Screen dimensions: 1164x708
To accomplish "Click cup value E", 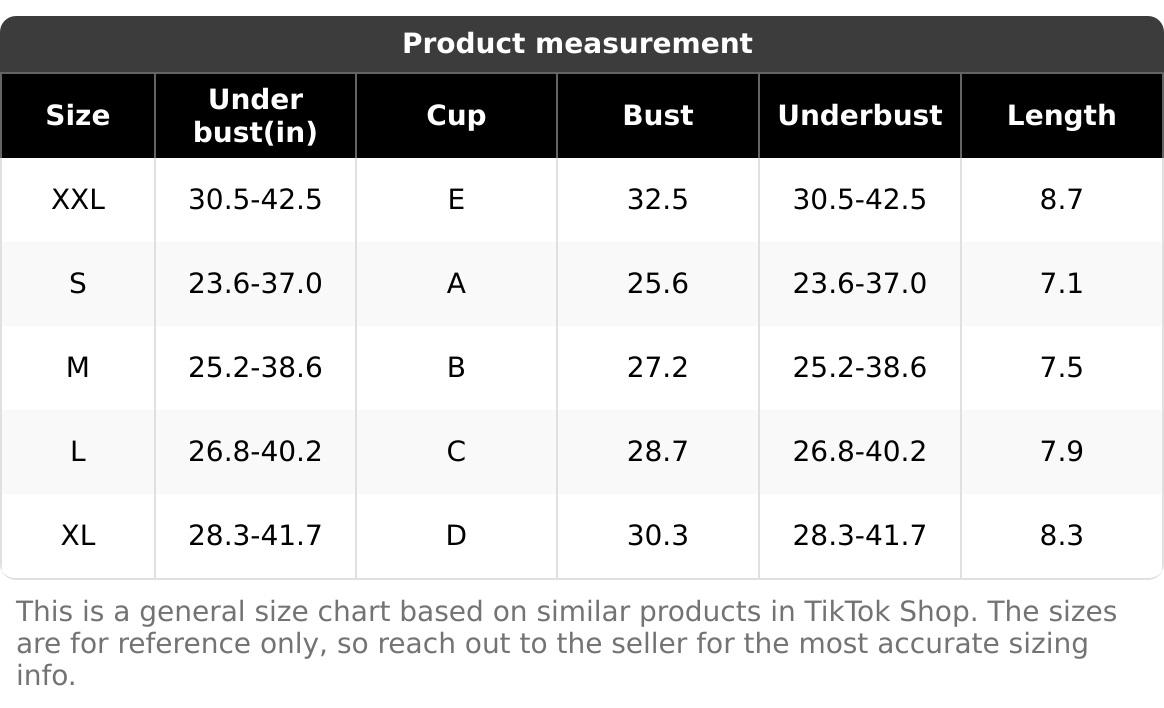I will point(456,200).
